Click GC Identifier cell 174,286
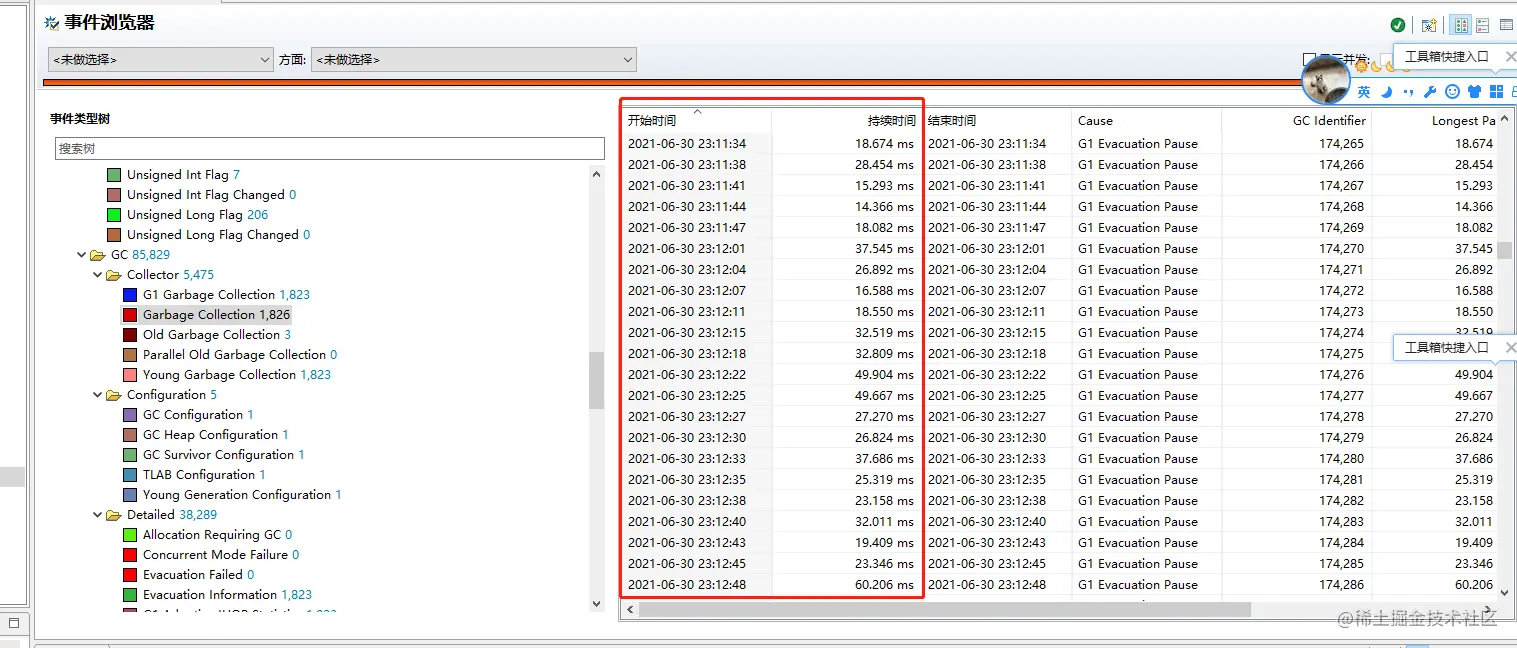The width and height of the screenshot is (1517, 648). click(1296, 585)
